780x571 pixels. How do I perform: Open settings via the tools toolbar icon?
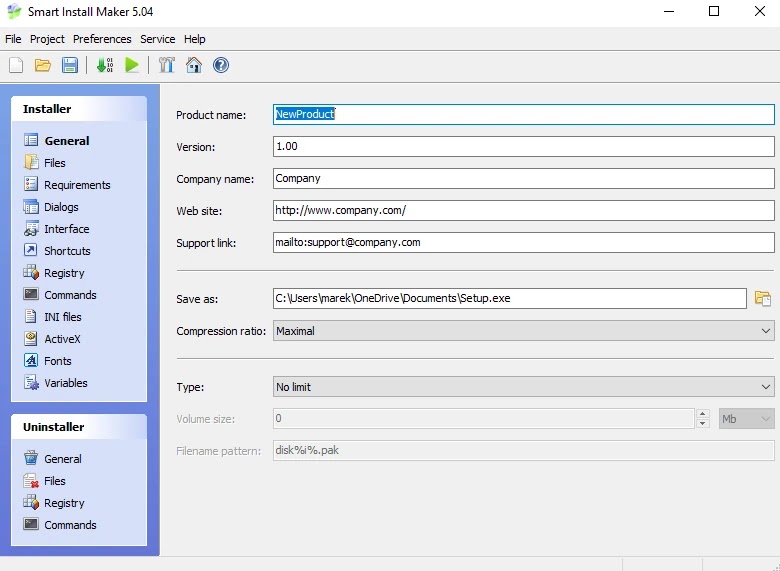click(167, 65)
